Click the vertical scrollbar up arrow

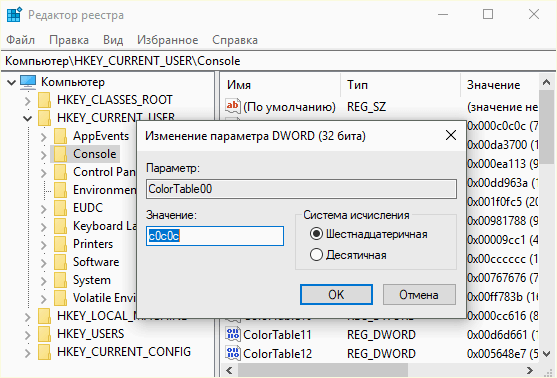pyautogui.click(x=547, y=82)
